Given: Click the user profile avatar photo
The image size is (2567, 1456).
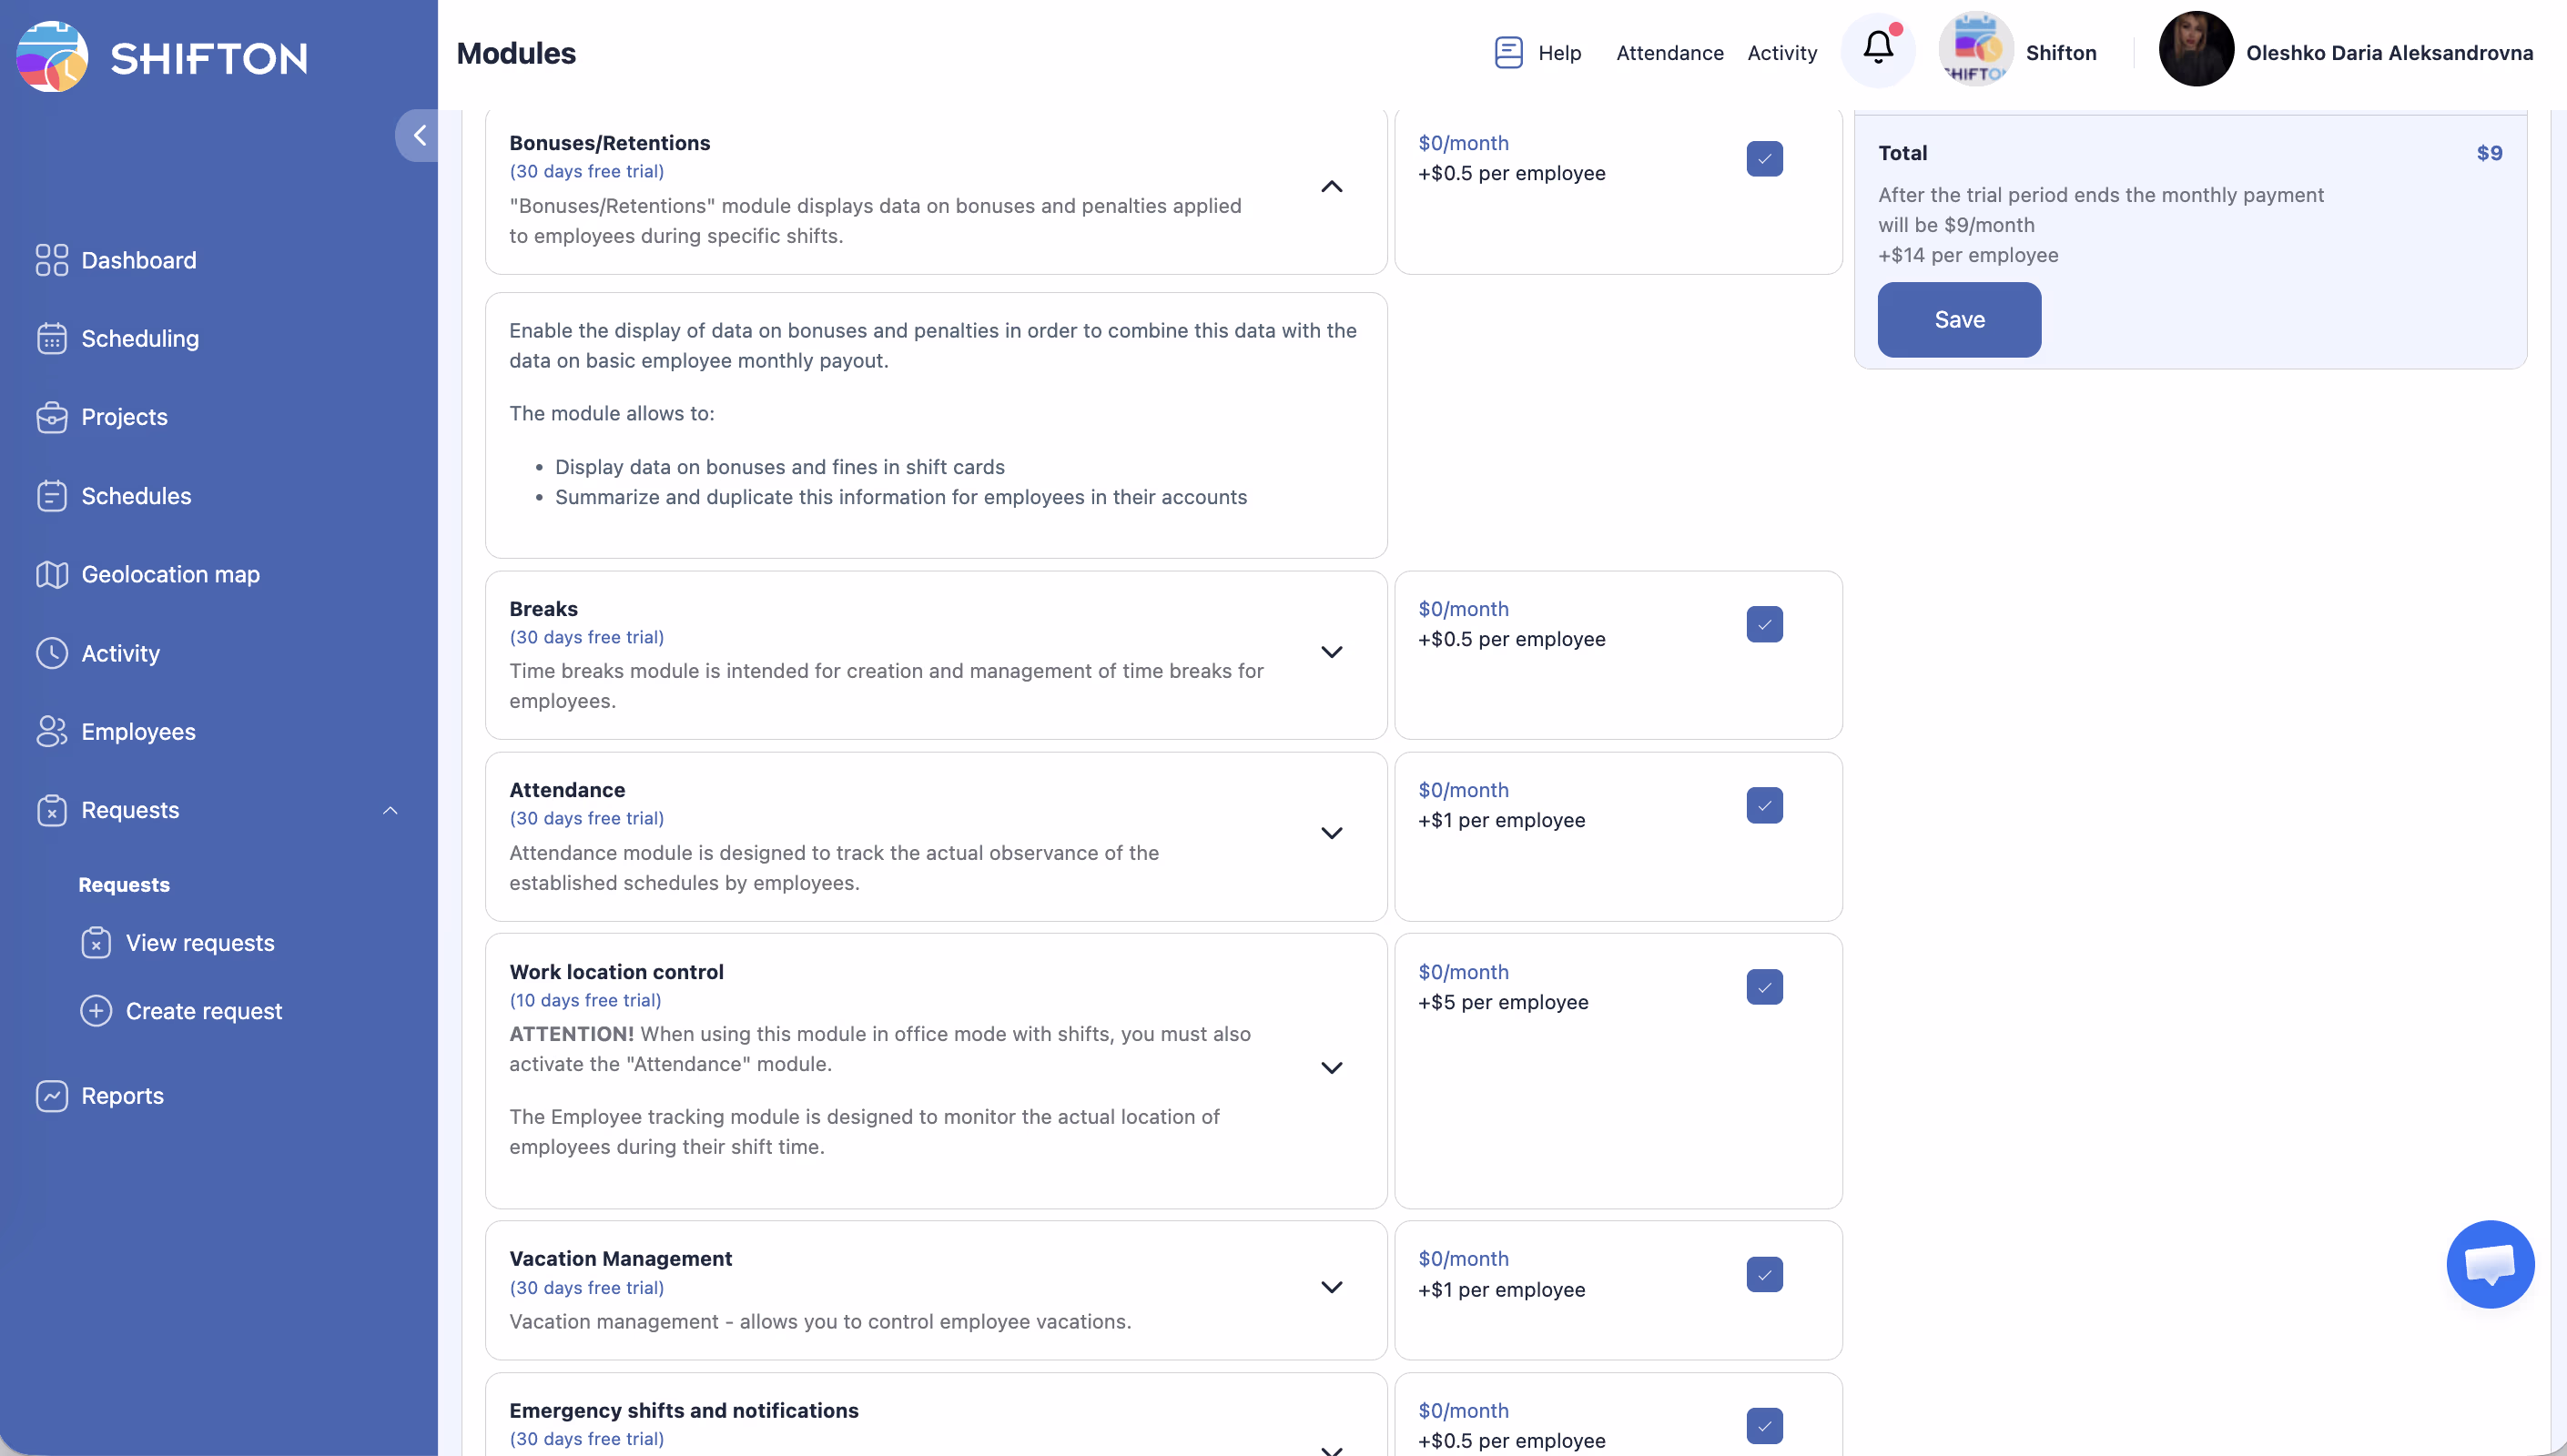Looking at the screenshot, I should point(2195,50).
